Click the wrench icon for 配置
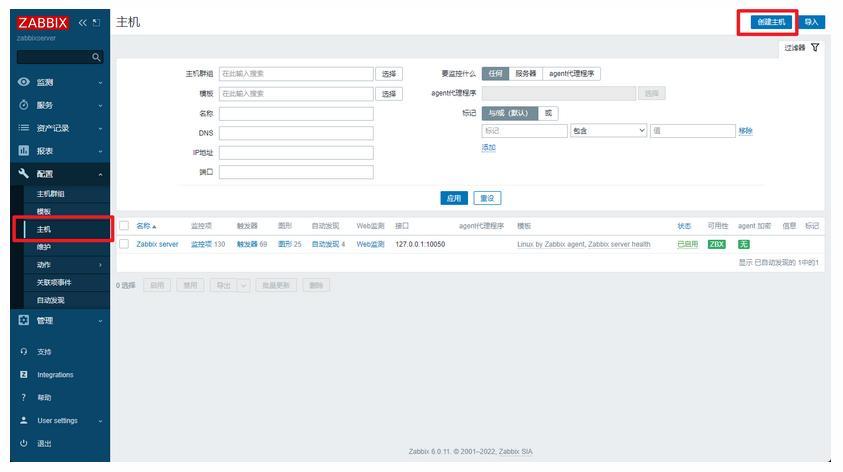This screenshot has height=472, width=843. [x=24, y=174]
